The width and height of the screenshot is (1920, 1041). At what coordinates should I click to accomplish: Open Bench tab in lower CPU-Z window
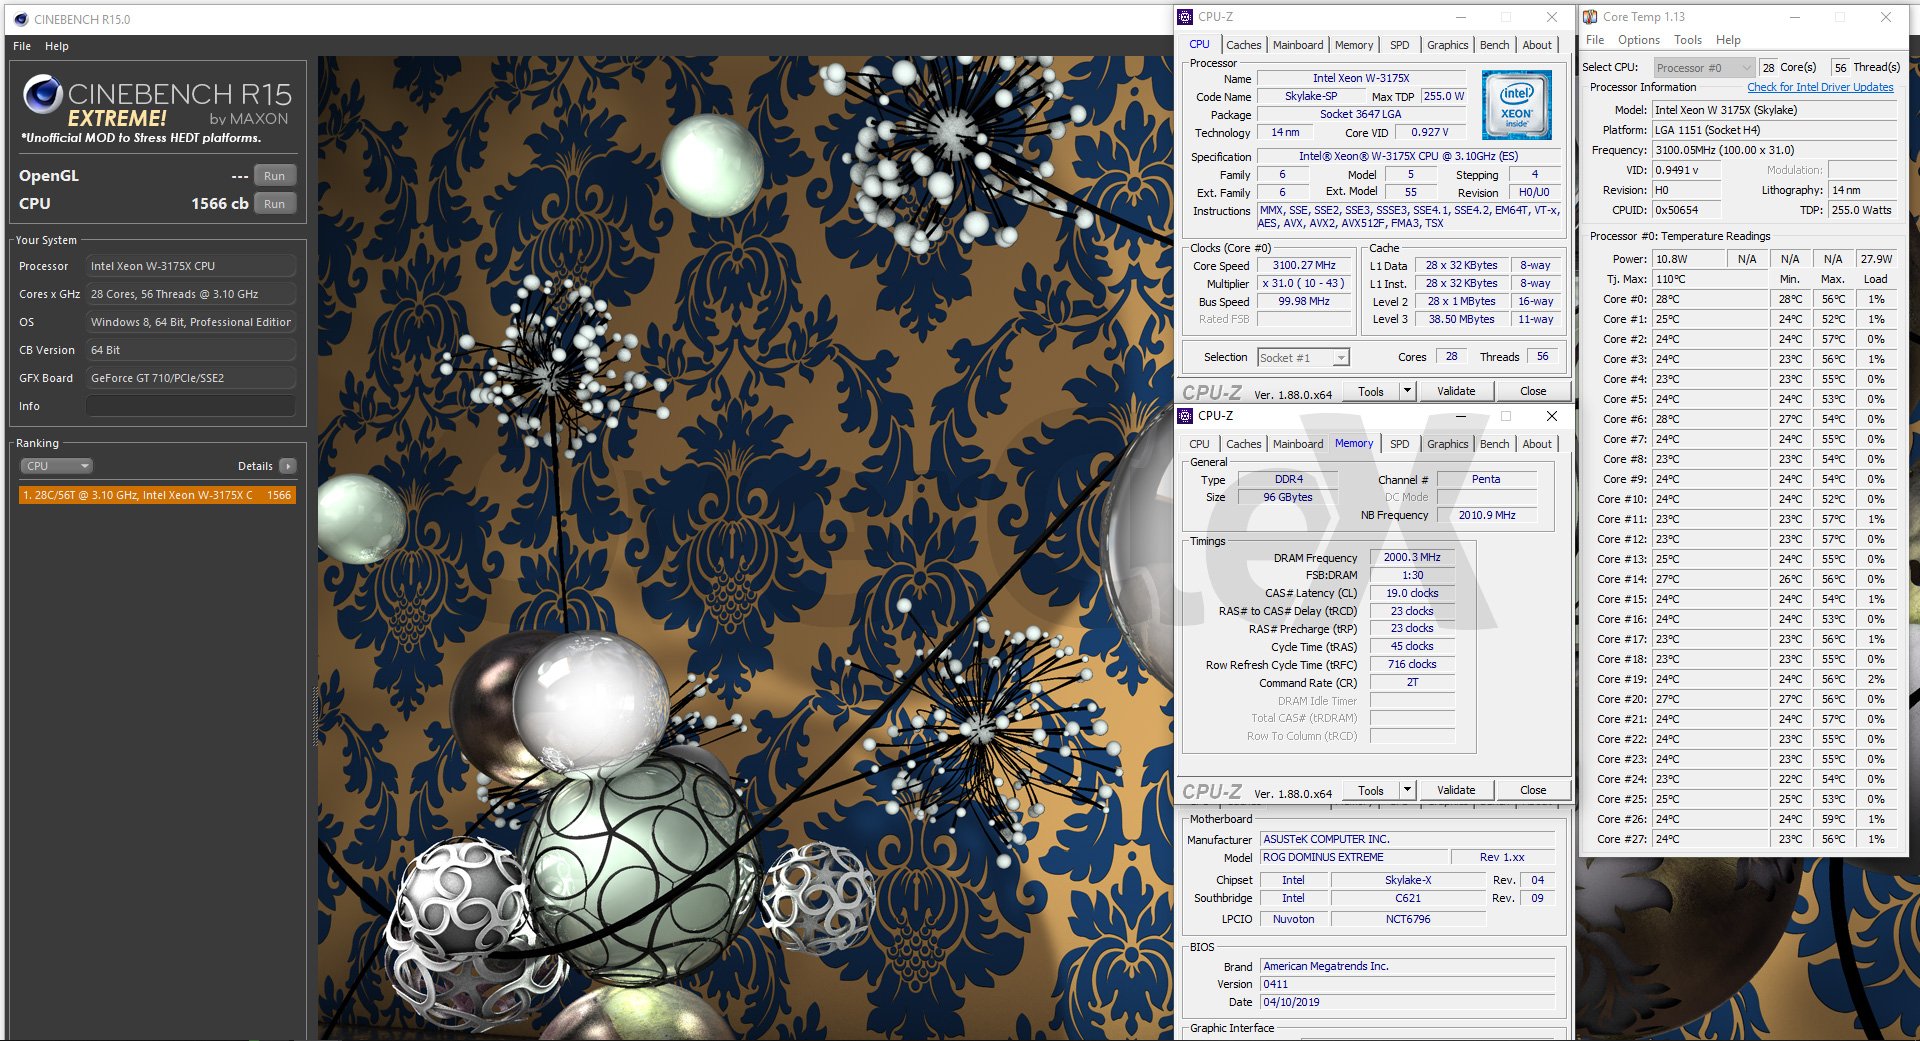click(1494, 444)
